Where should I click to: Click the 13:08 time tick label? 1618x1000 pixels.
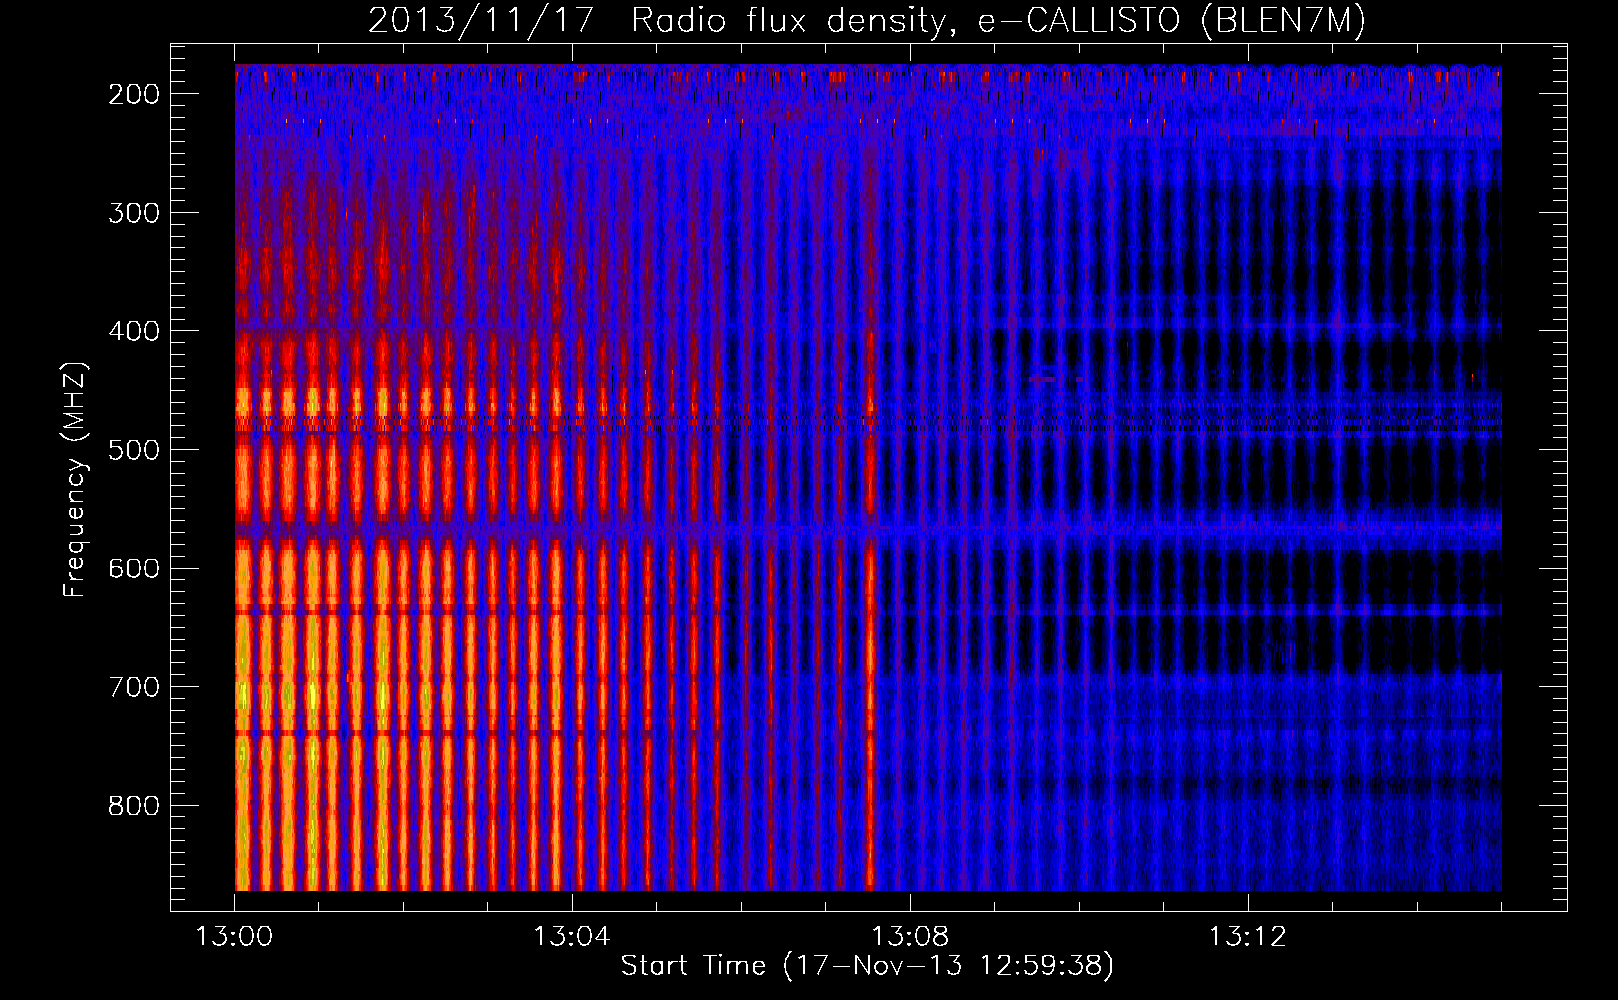910,937
